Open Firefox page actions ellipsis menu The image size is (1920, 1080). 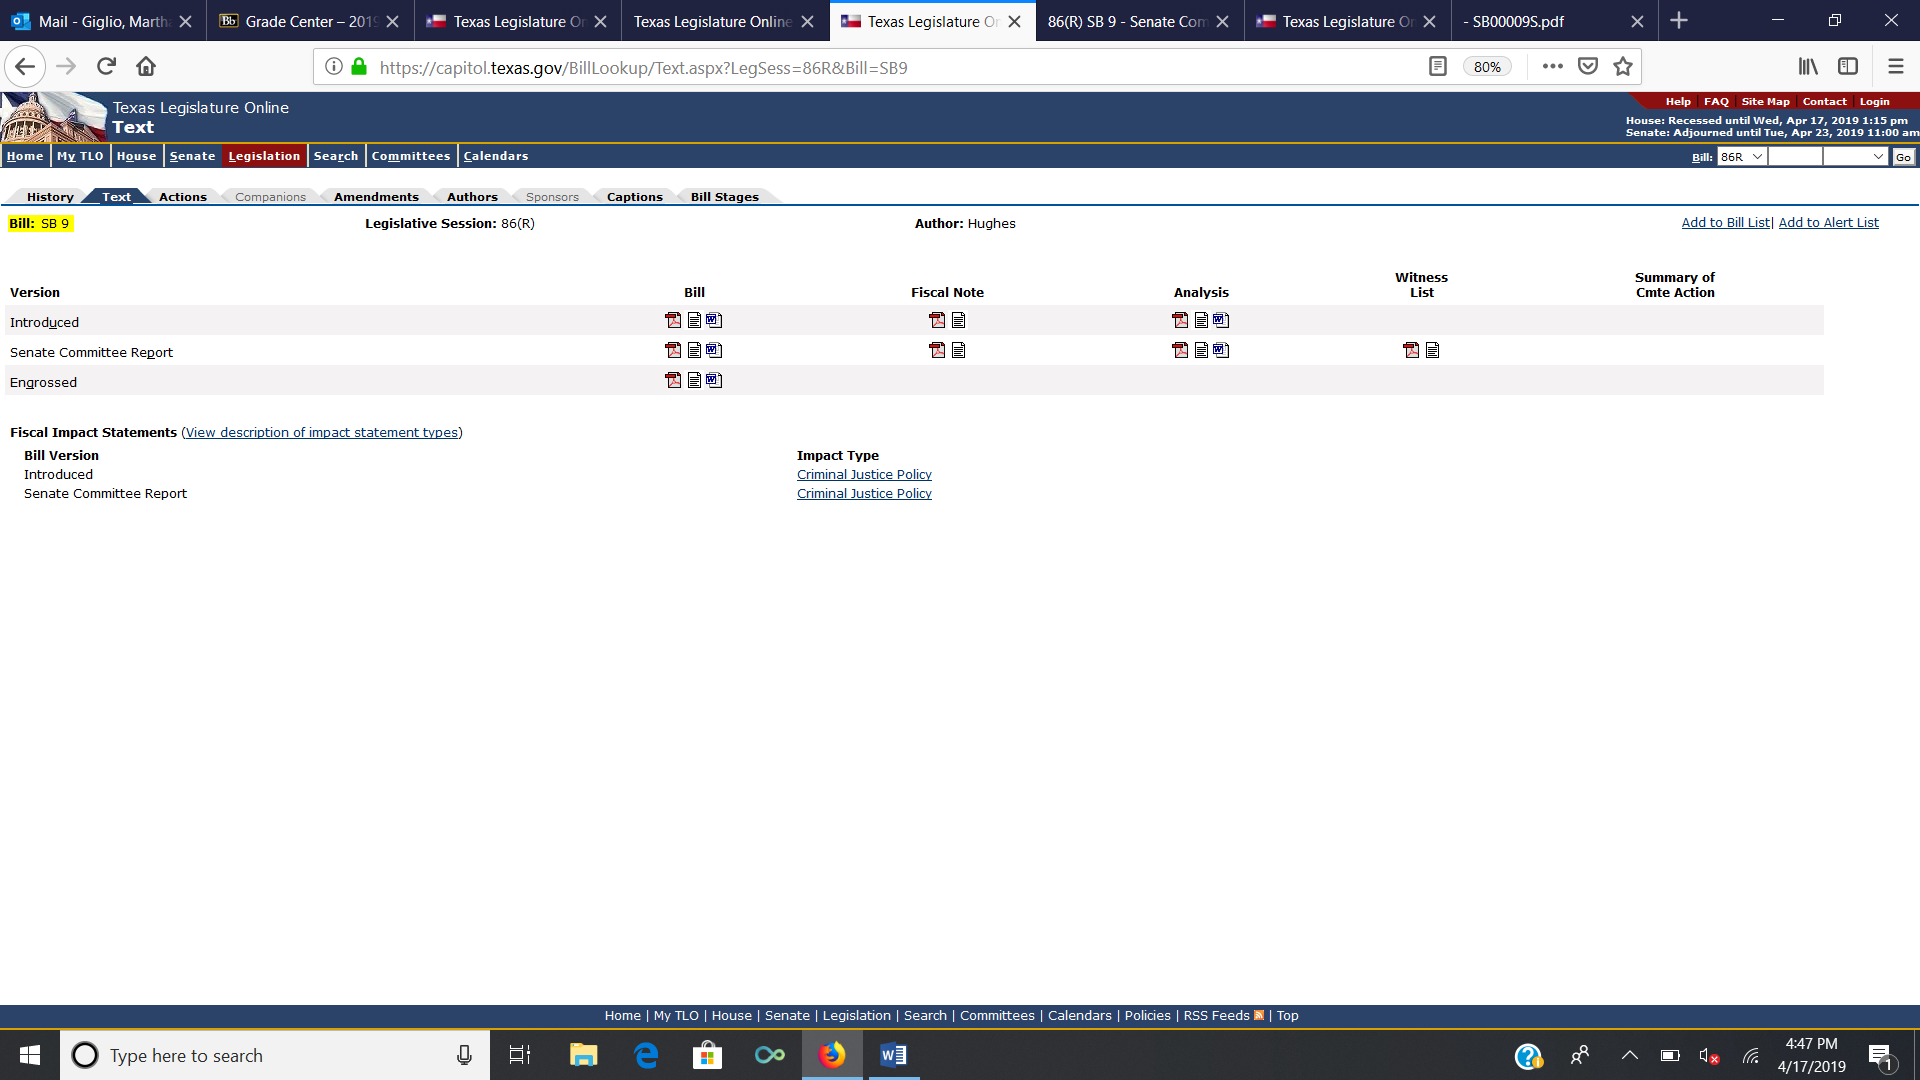click(1552, 67)
